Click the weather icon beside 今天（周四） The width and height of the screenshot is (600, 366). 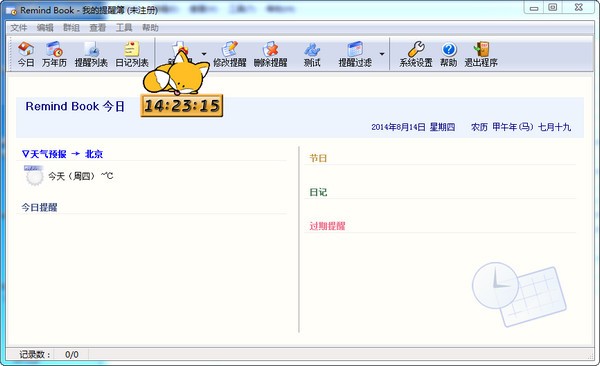coord(34,176)
